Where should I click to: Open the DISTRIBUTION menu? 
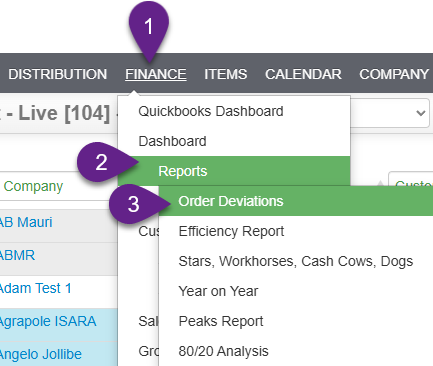tap(57, 74)
